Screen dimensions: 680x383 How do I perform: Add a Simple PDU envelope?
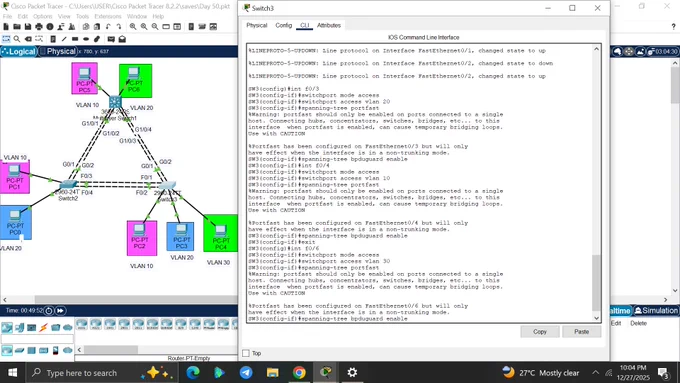(111, 39)
